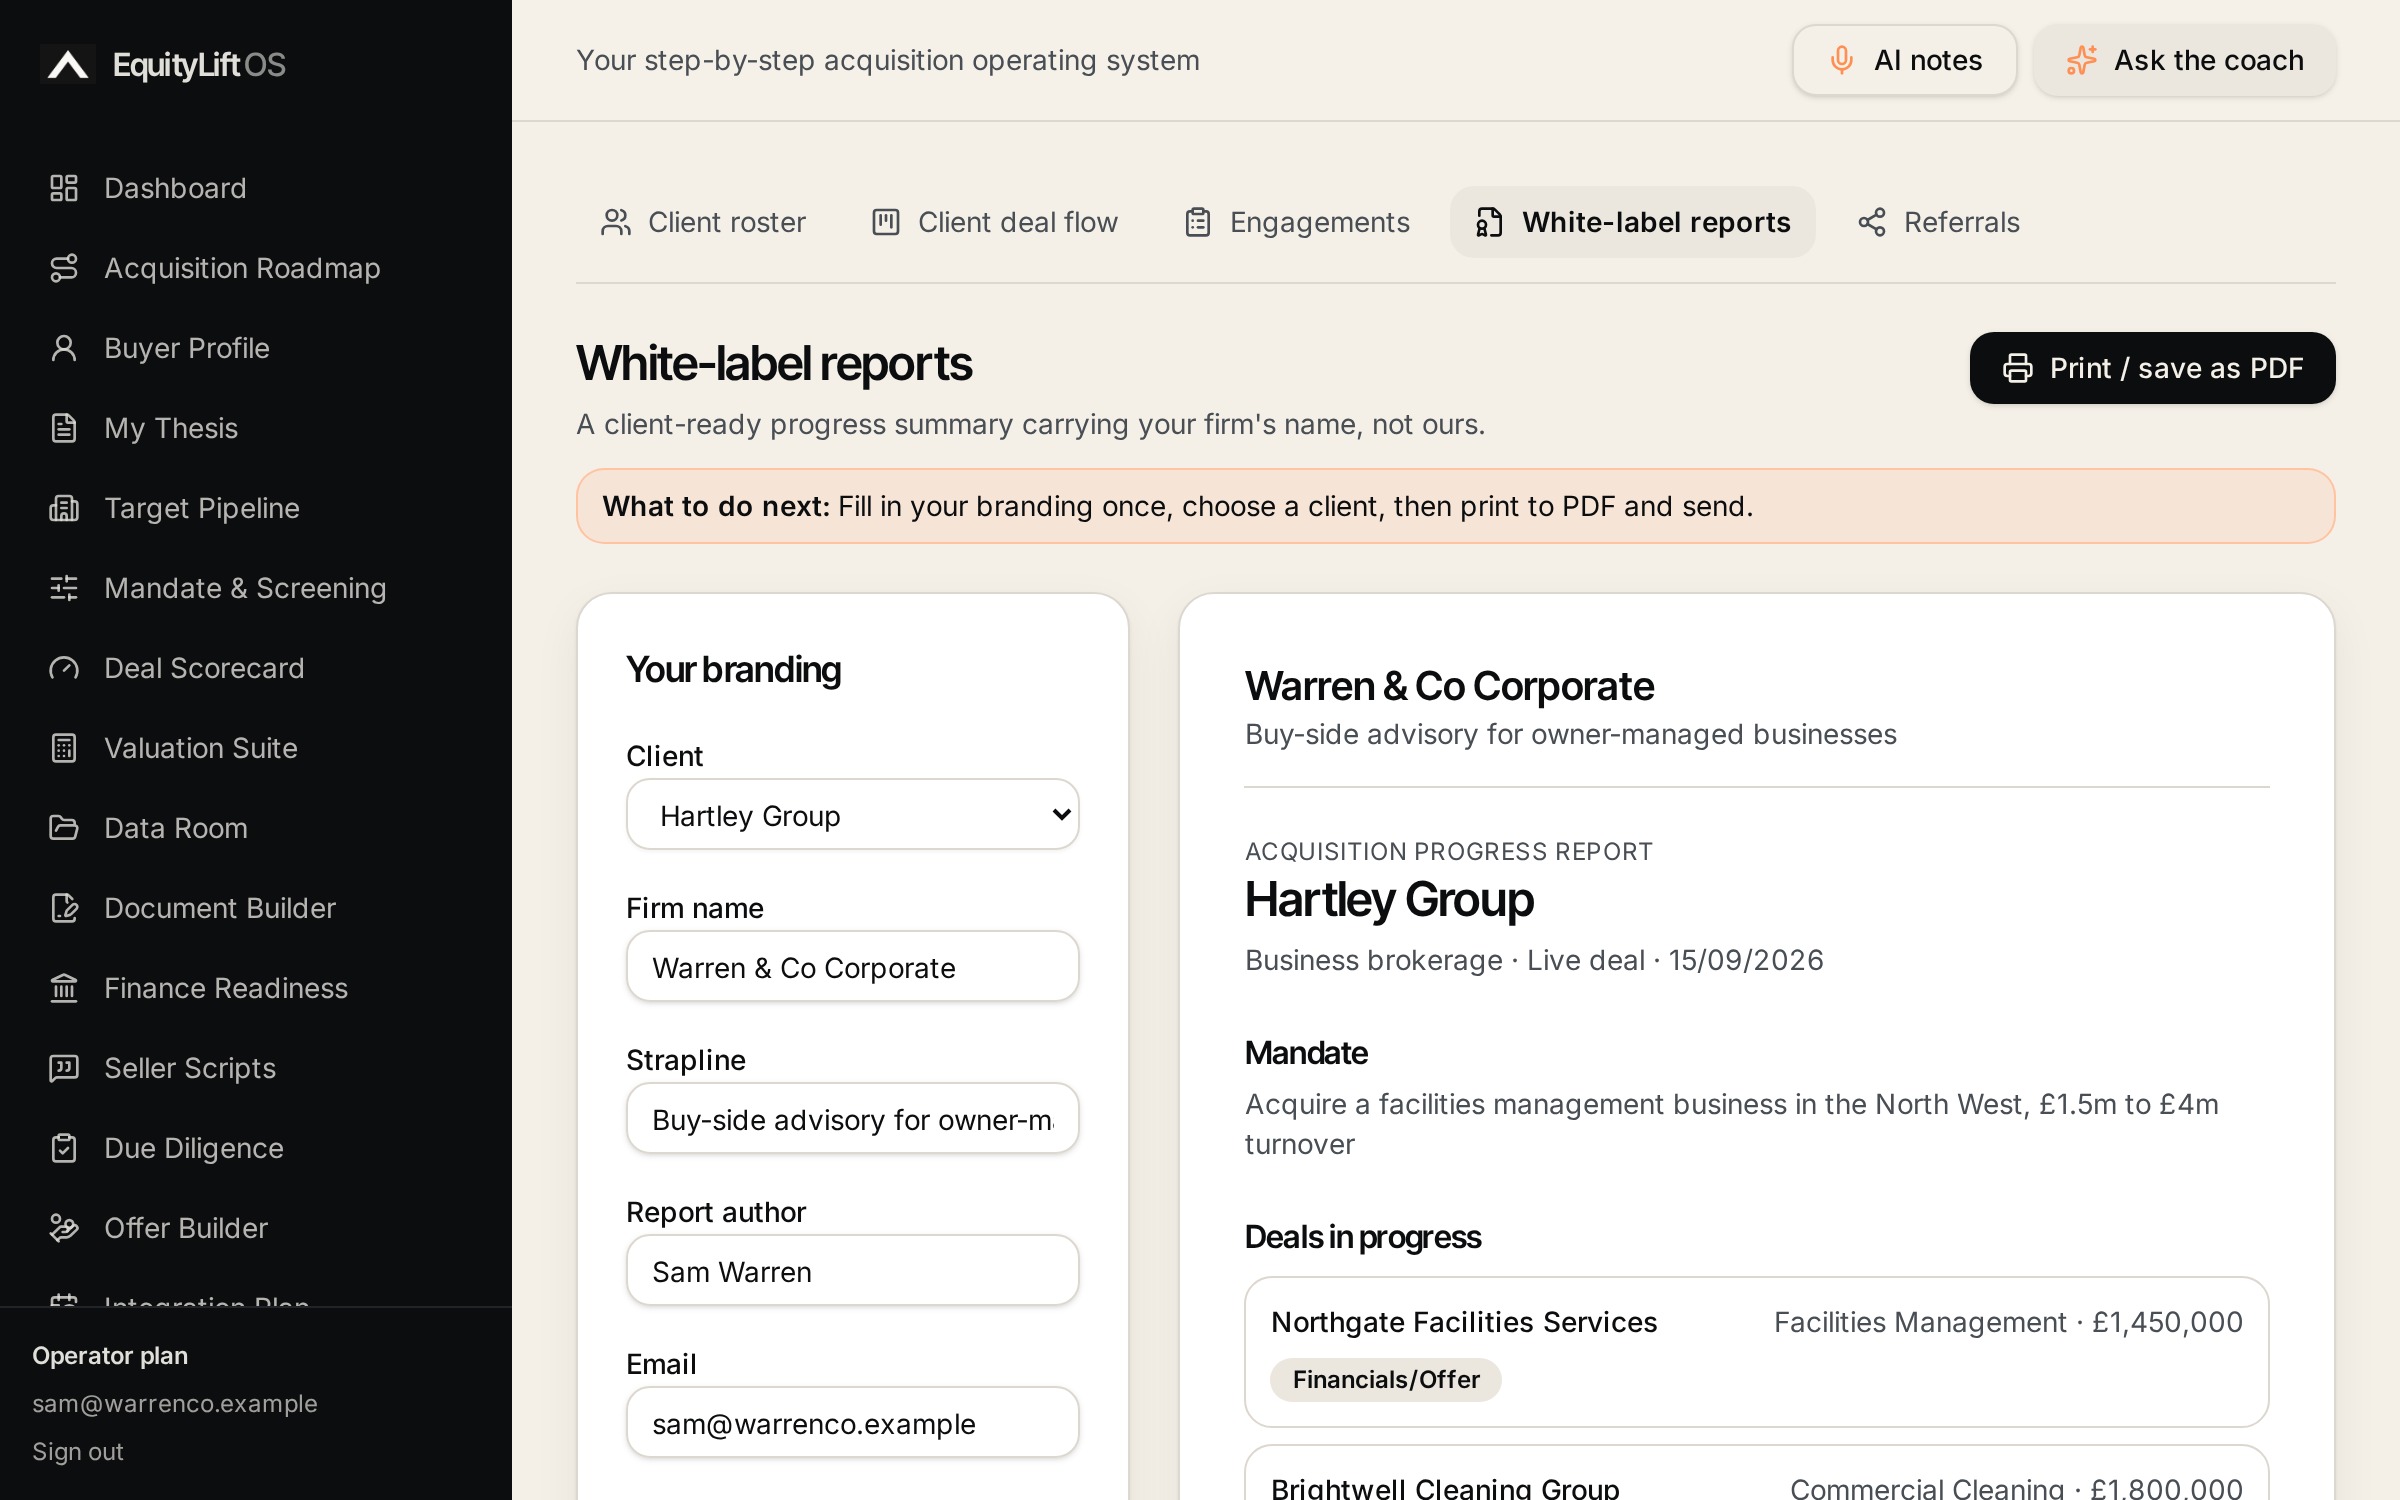Image resolution: width=2400 pixels, height=1500 pixels.
Task: Click the Deals in progress heading
Action: (1363, 1237)
